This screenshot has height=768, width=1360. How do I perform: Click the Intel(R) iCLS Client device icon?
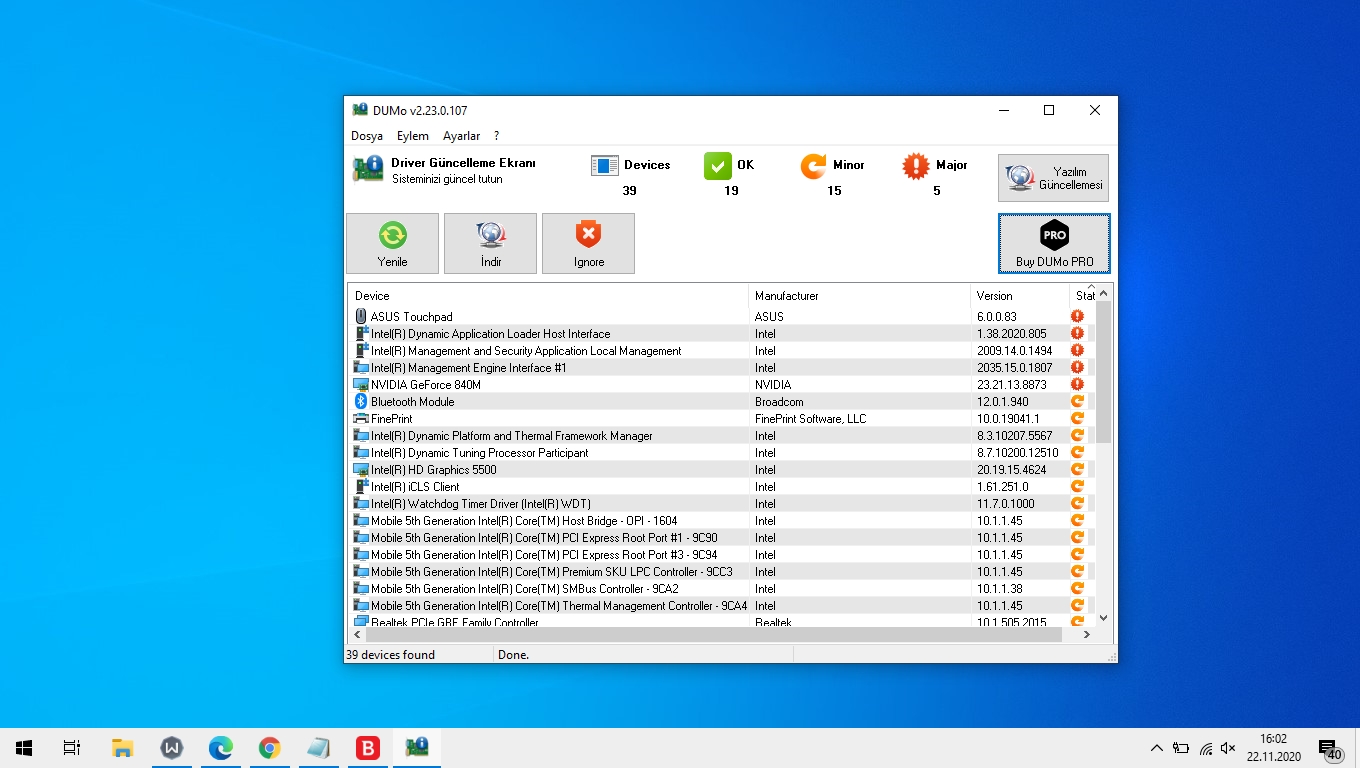click(361, 487)
